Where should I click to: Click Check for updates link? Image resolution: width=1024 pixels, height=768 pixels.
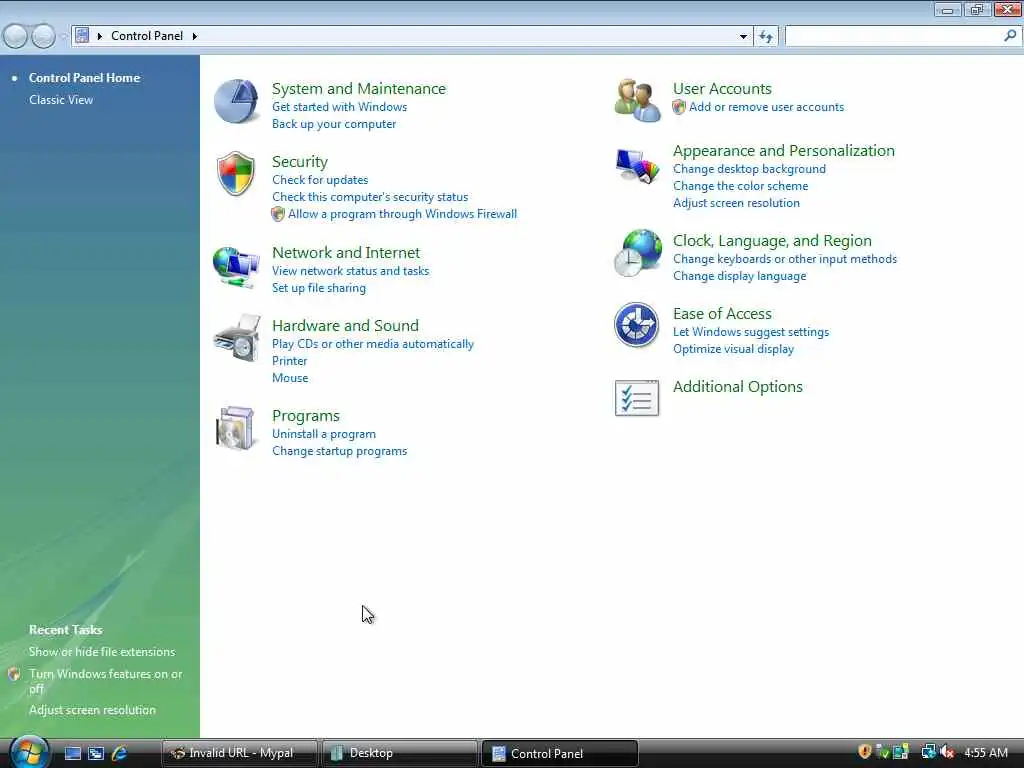tap(320, 180)
